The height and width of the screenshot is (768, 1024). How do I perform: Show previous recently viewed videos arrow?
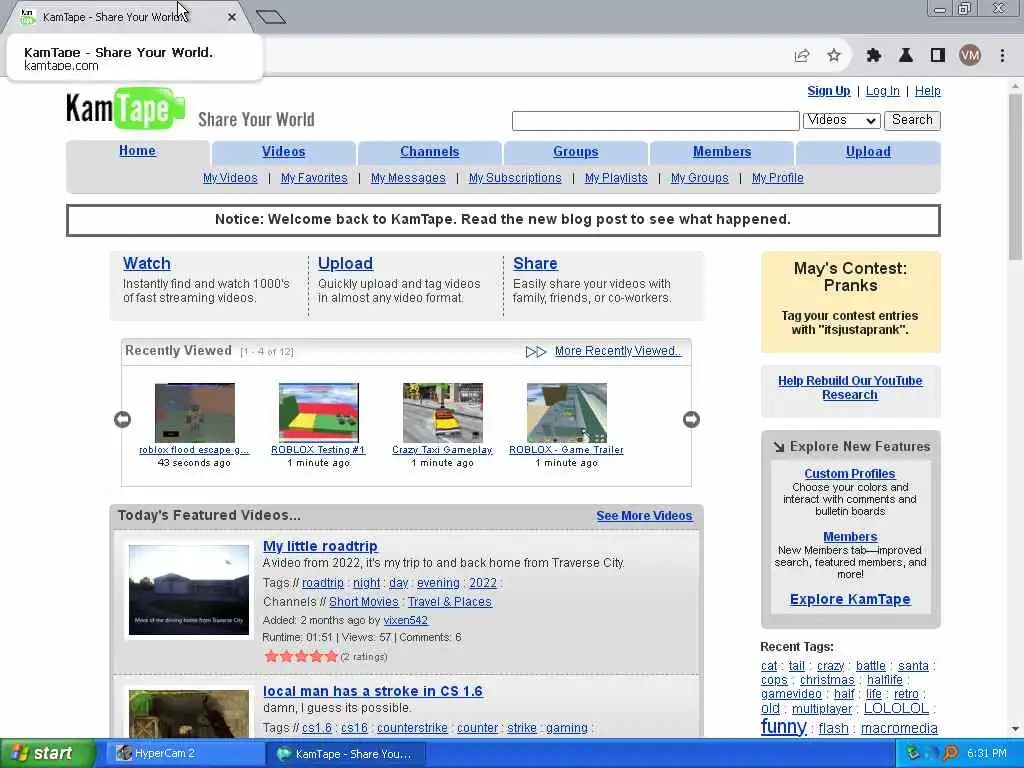[122, 419]
